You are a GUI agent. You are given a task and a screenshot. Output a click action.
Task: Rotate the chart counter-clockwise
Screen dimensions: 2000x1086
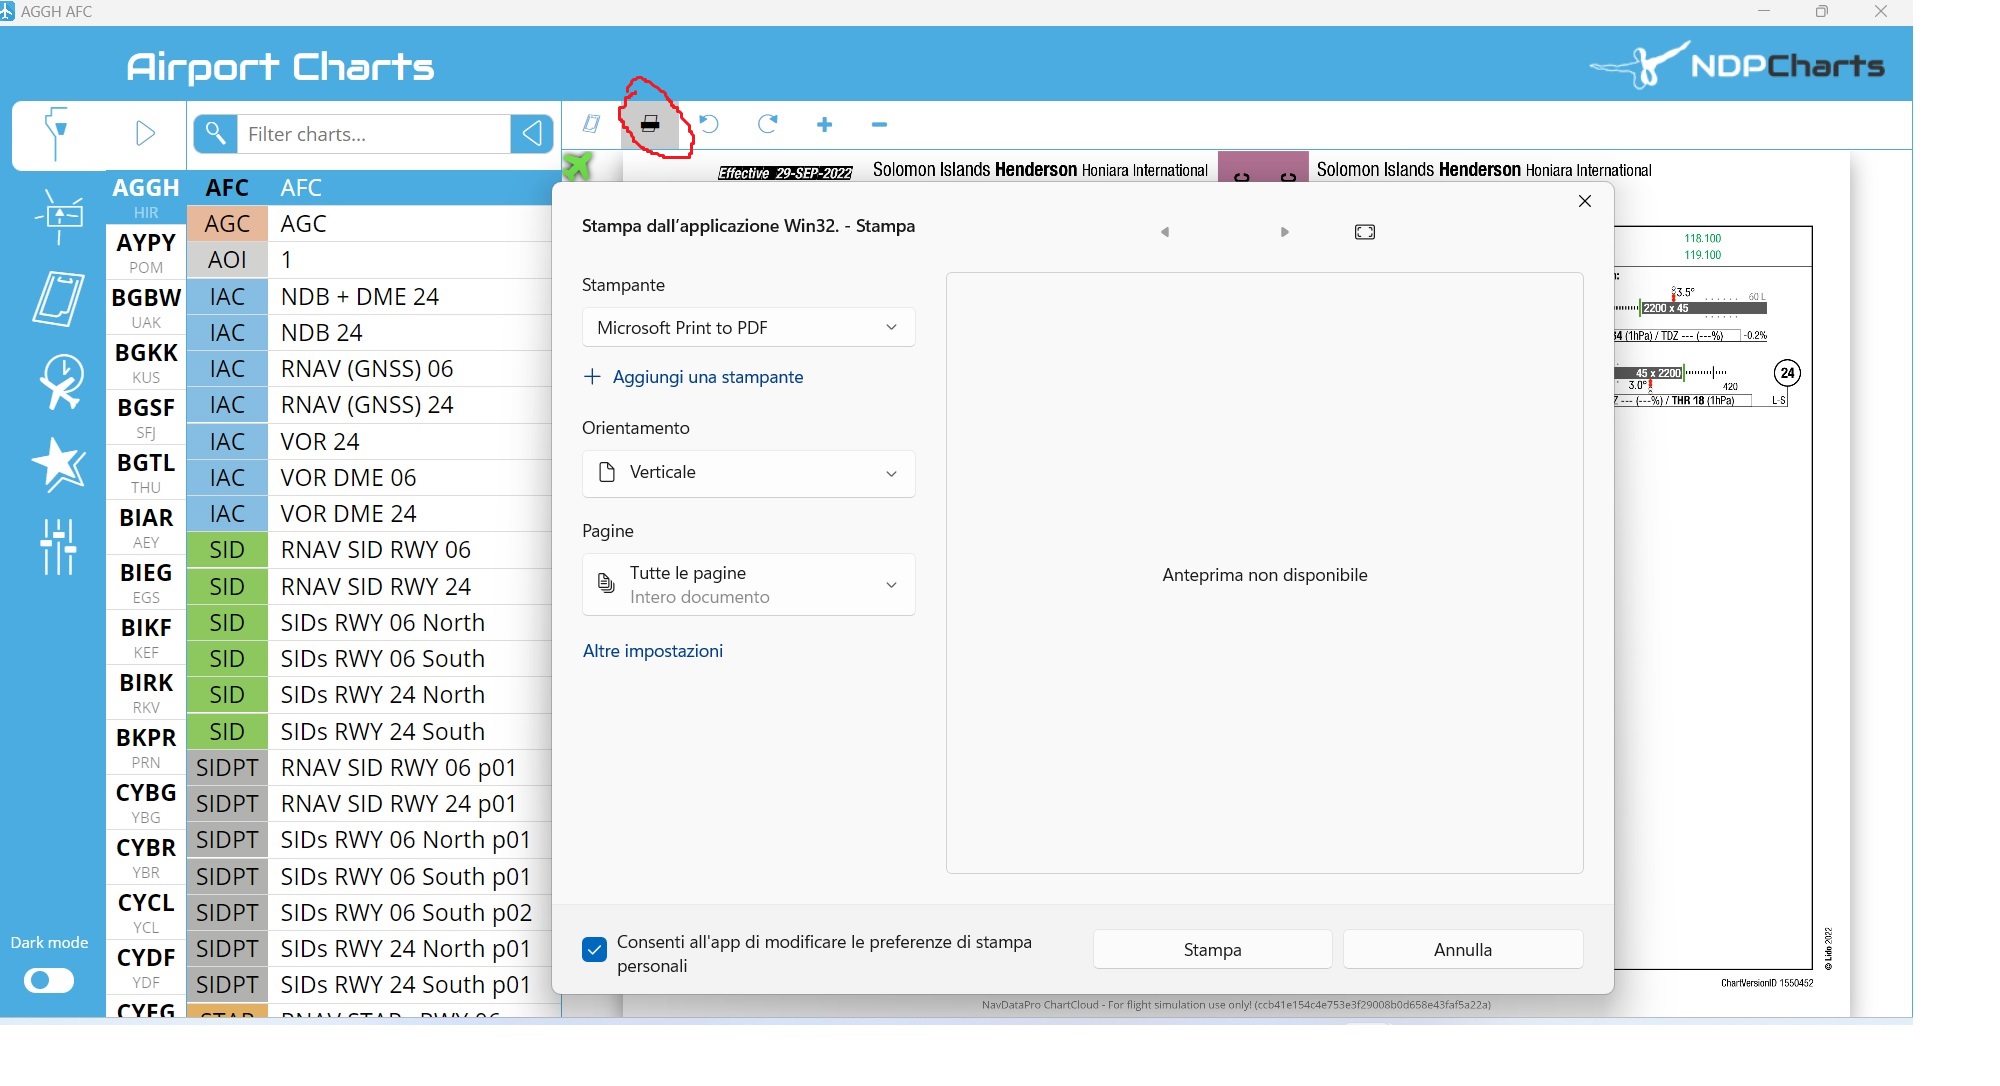(x=709, y=124)
